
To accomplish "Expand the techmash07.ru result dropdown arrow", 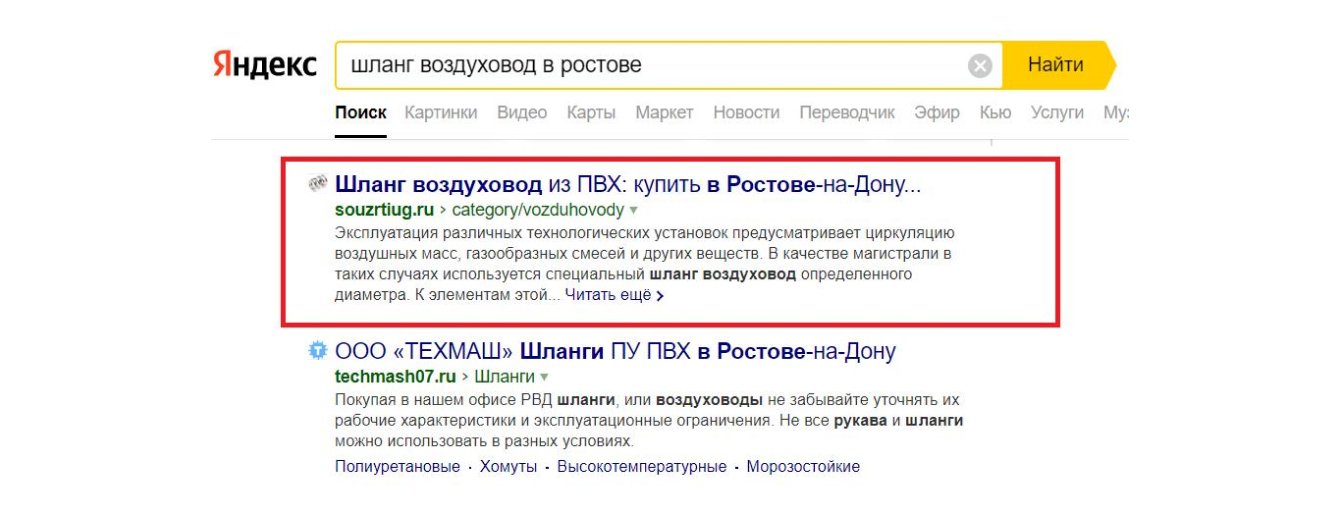I will [x=545, y=378].
